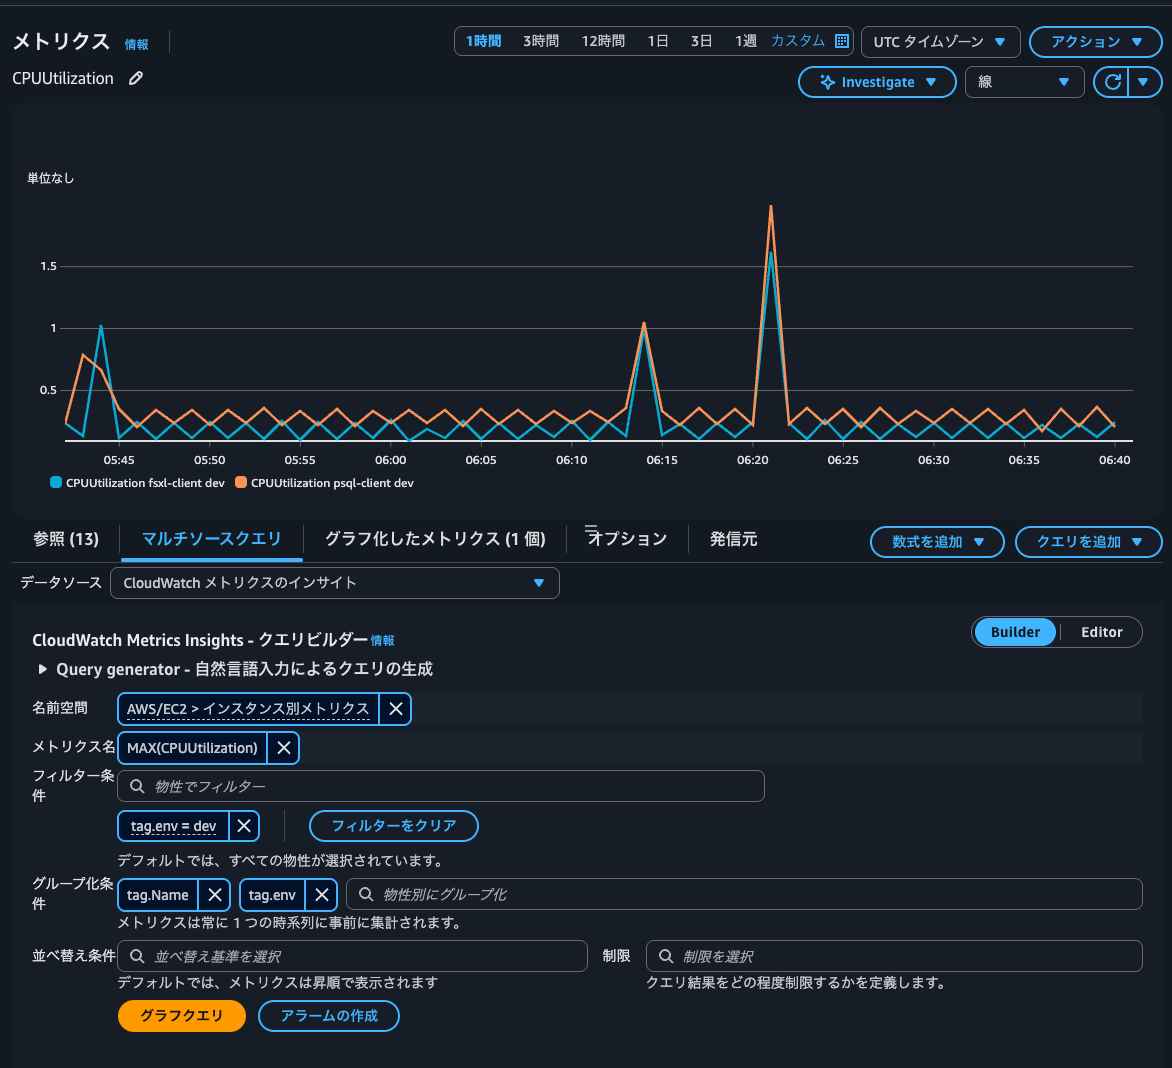Screen dimensions: 1172x1068
Task: Open the オプション tab
Action: (626, 537)
